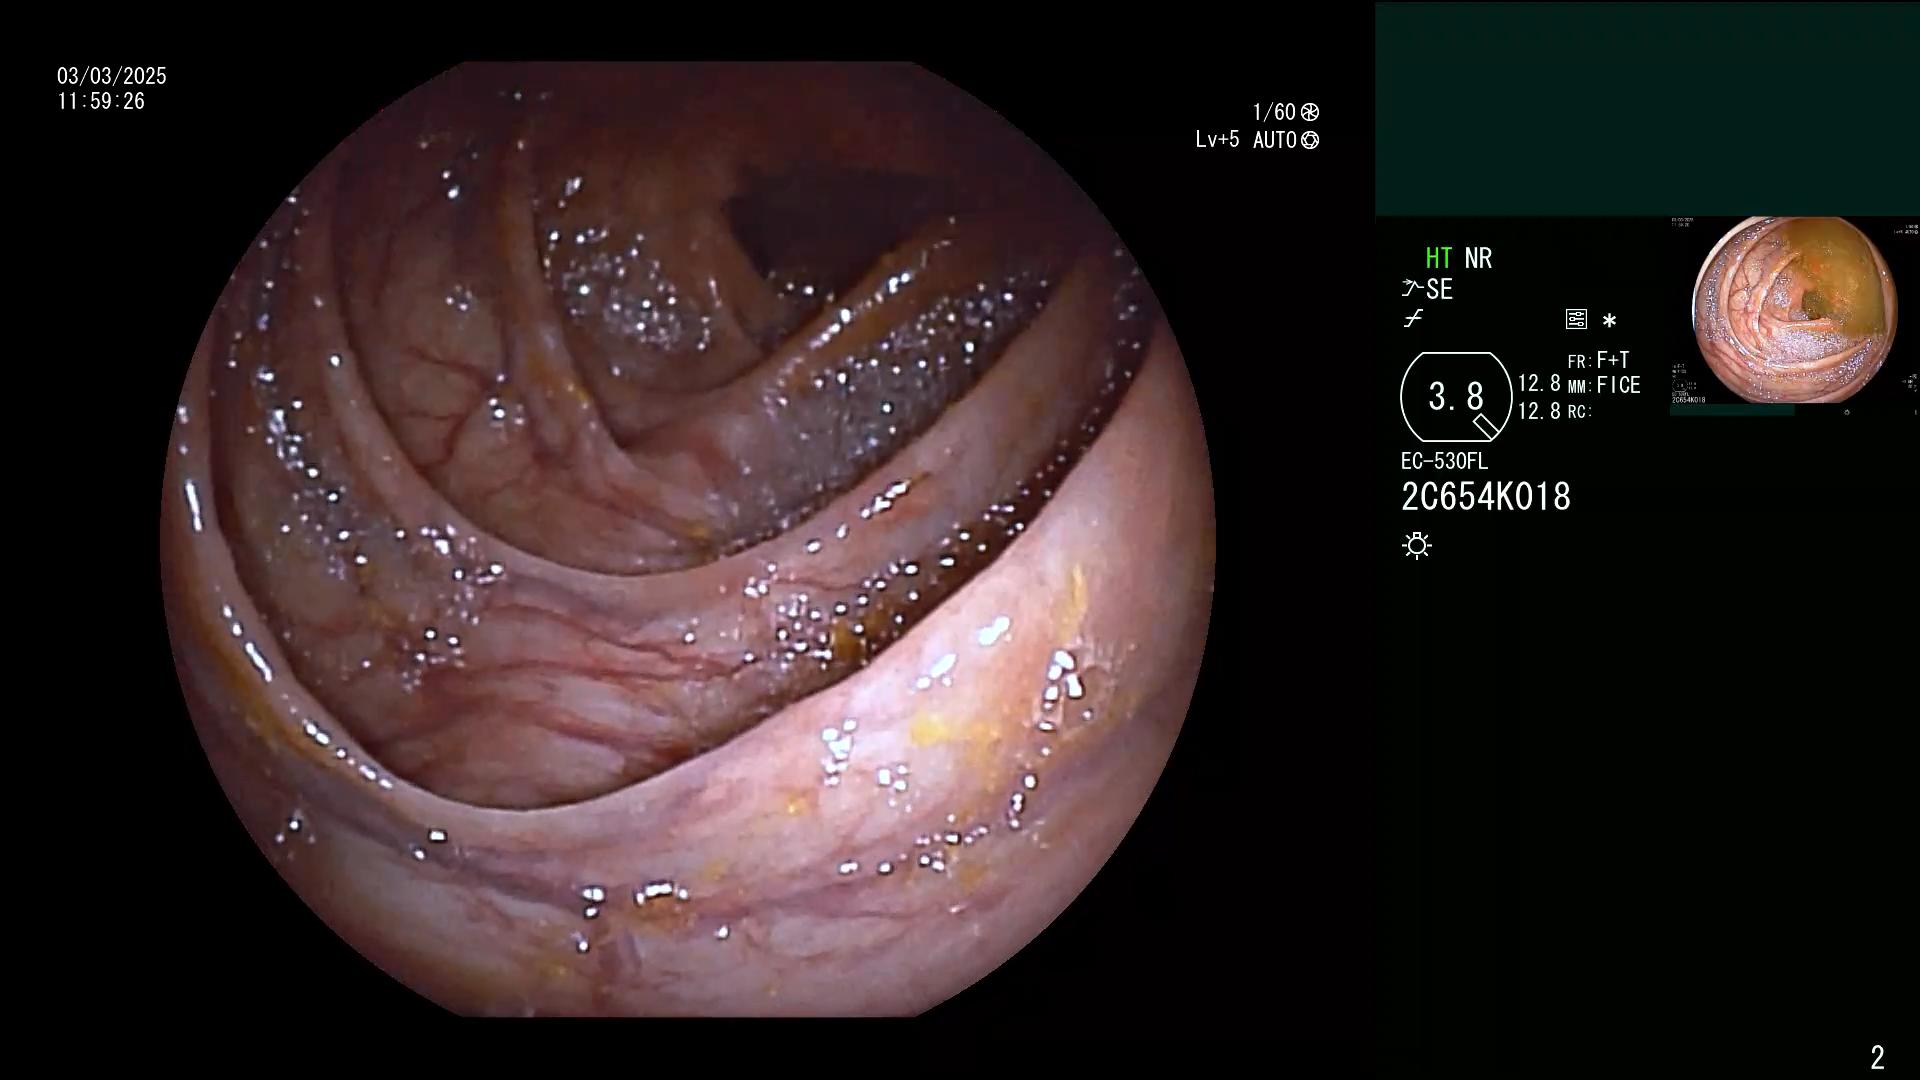
Task: Click the time 11:59:26
Action: 101,102
